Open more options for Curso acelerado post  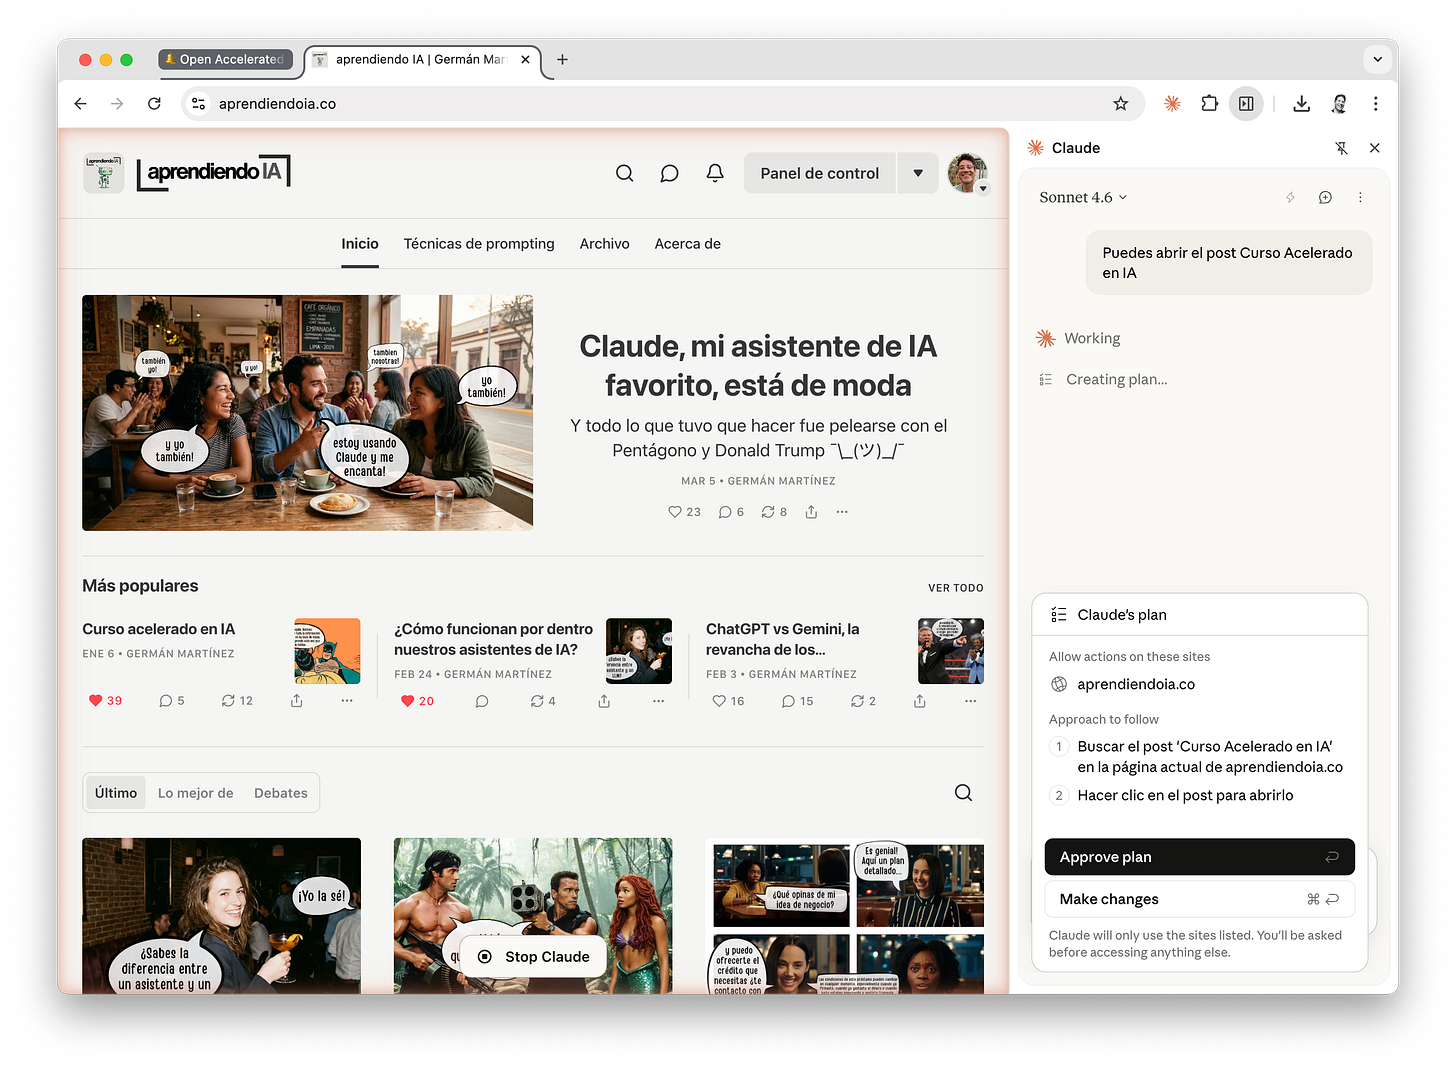click(x=347, y=701)
